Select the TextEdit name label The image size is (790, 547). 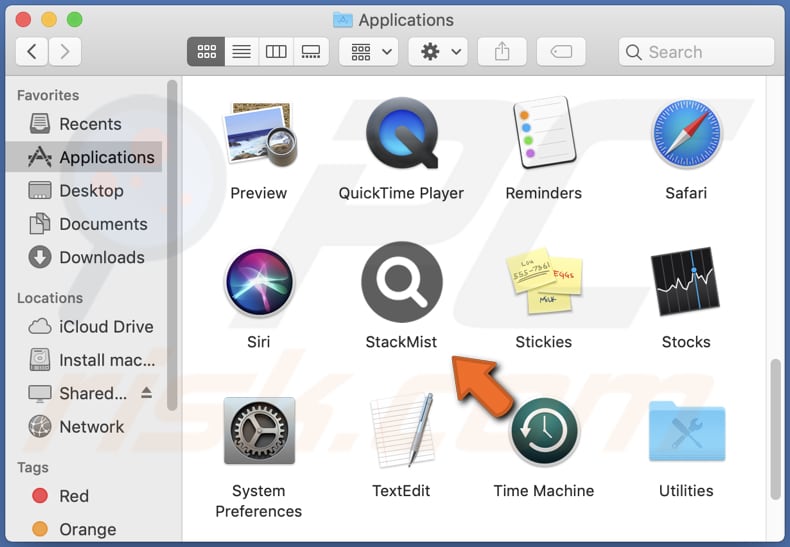402,491
